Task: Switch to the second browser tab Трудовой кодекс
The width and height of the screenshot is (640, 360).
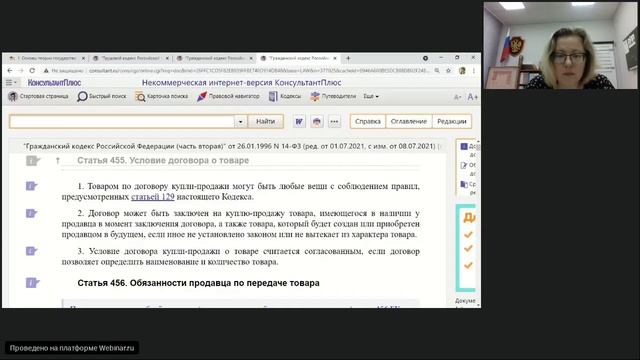Action: pos(130,58)
